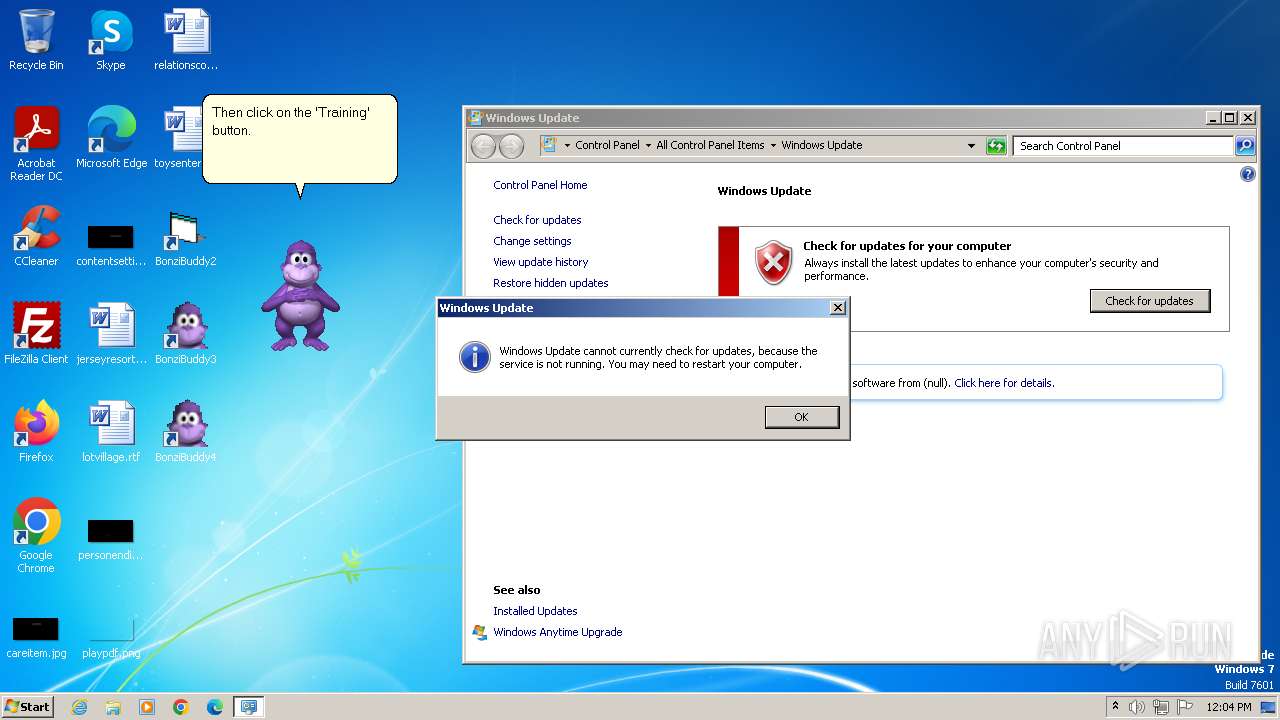Image resolution: width=1280 pixels, height=720 pixels.
Task: Open Internet Explorer from the taskbar
Action: pos(79,707)
